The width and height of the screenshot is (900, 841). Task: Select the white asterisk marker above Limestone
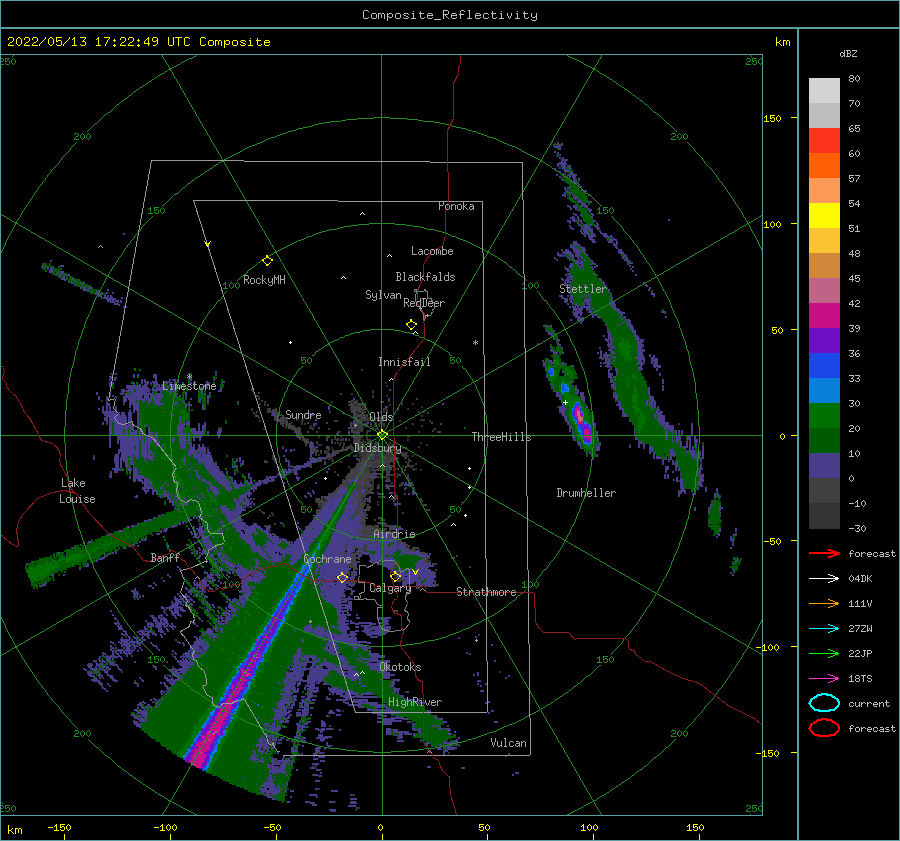pyautogui.click(x=189, y=377)
